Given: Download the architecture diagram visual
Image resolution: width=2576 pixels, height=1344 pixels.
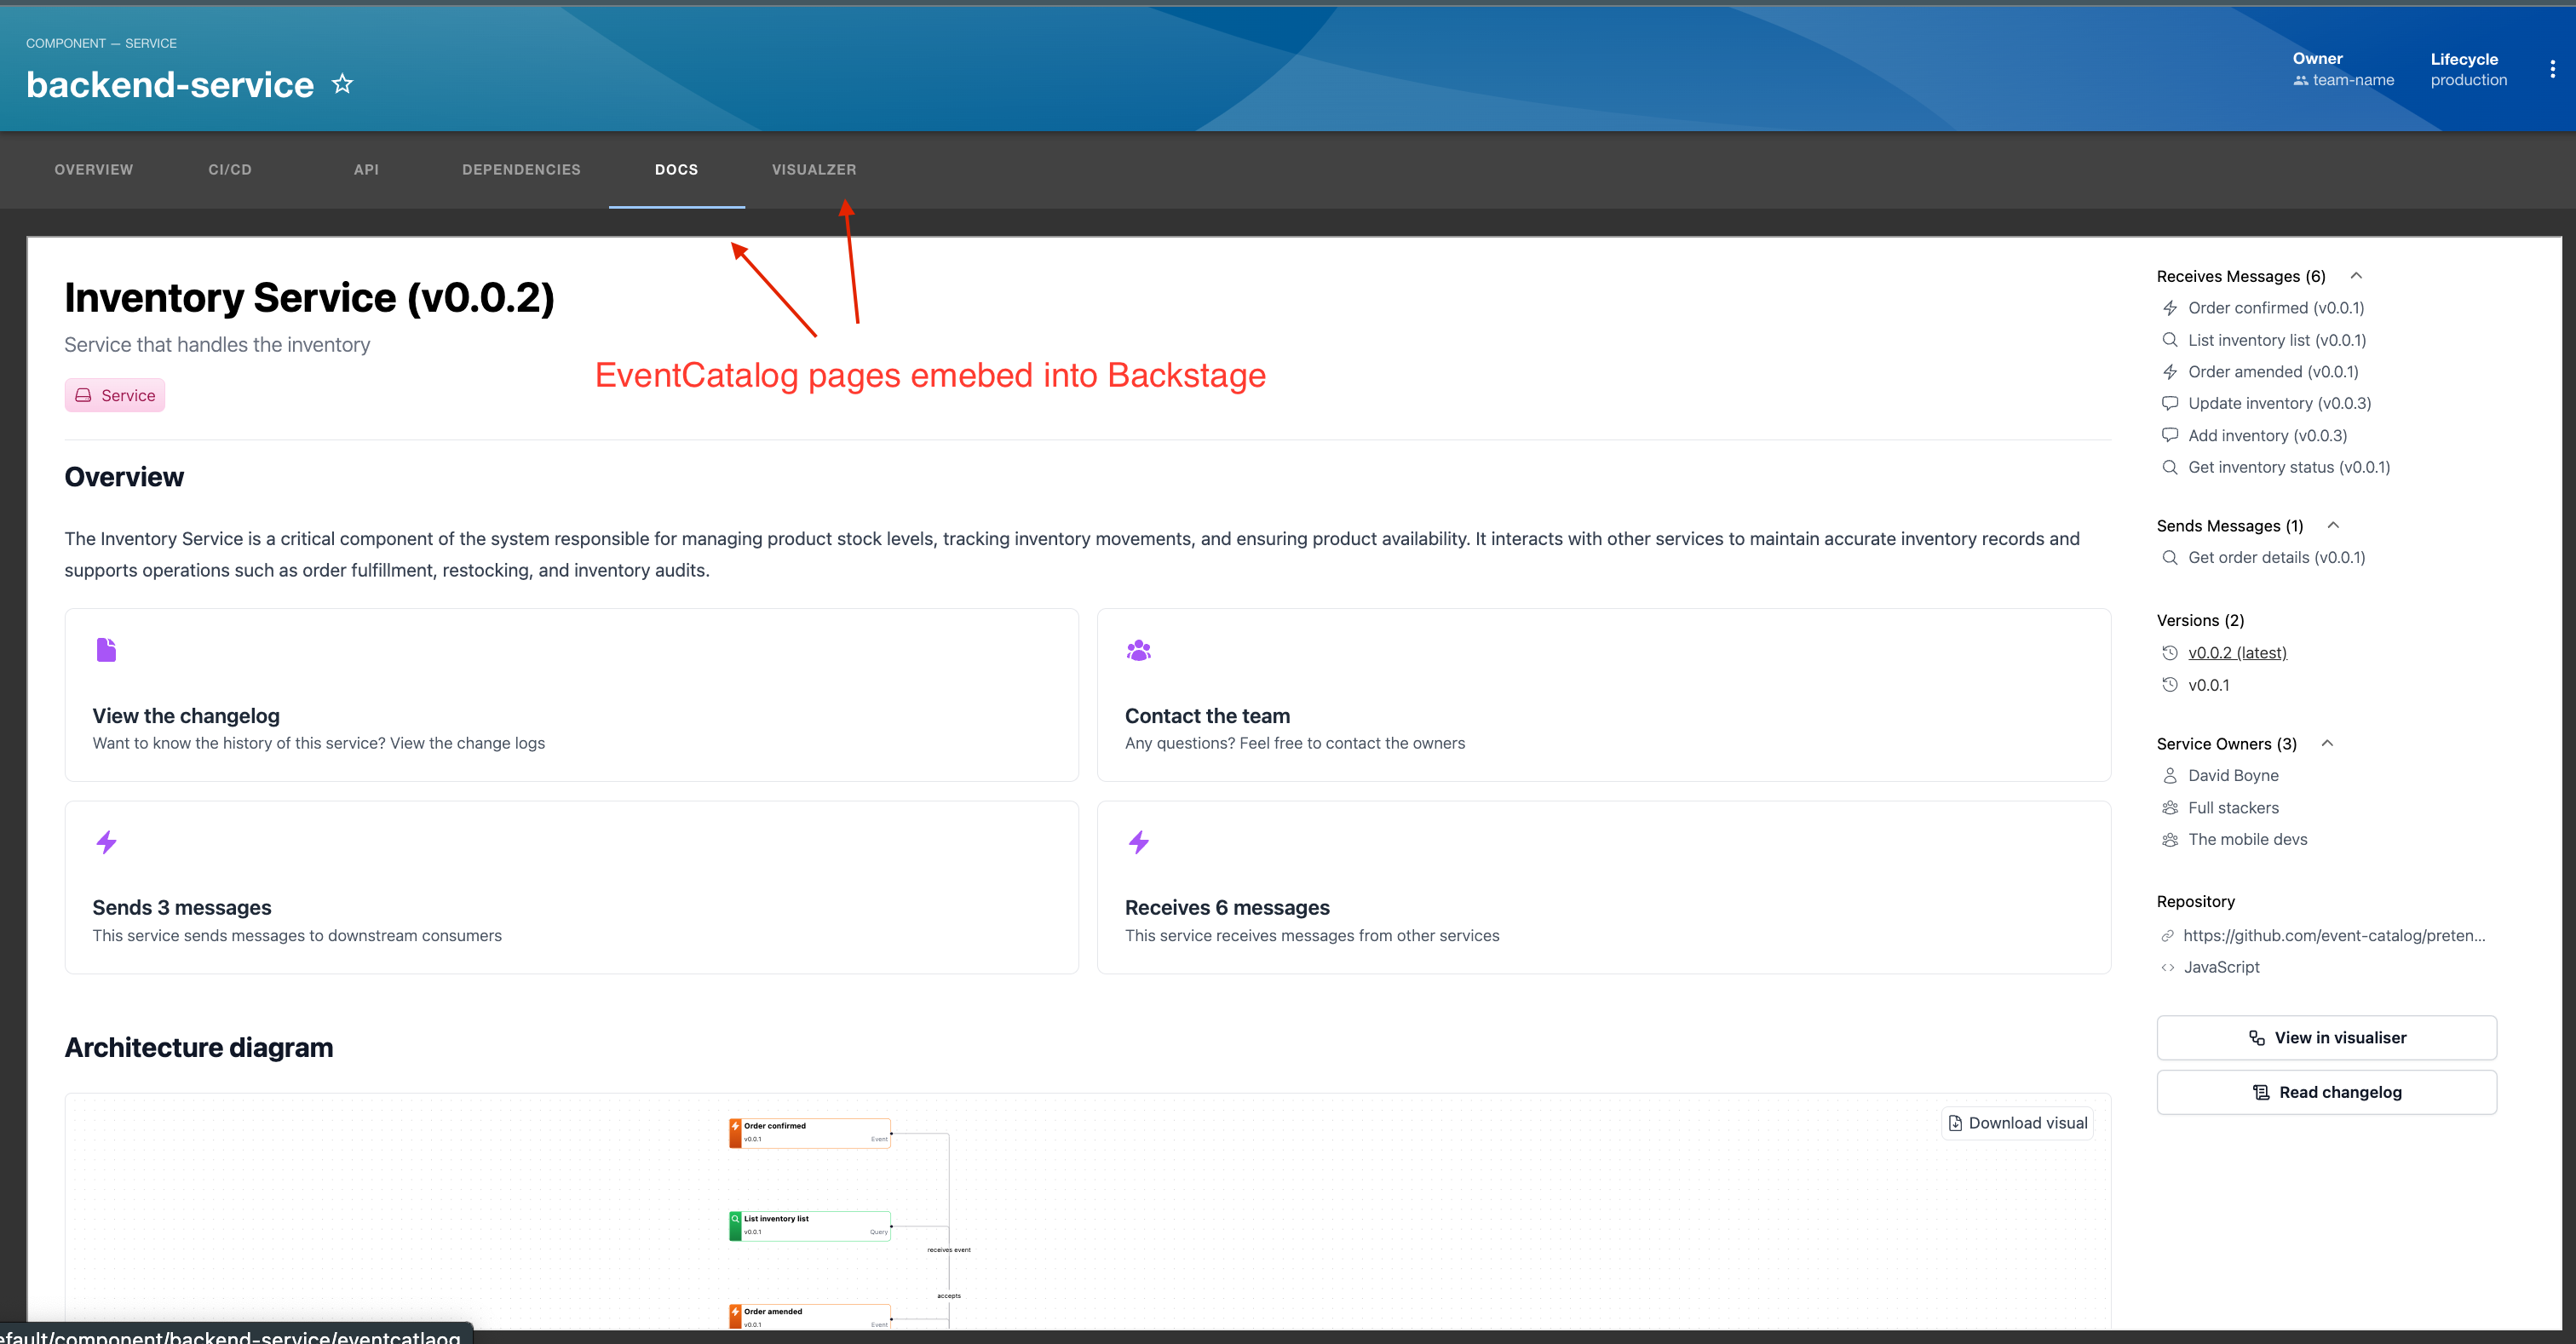Looking at the screenshot, I should pos(2017,1123).
